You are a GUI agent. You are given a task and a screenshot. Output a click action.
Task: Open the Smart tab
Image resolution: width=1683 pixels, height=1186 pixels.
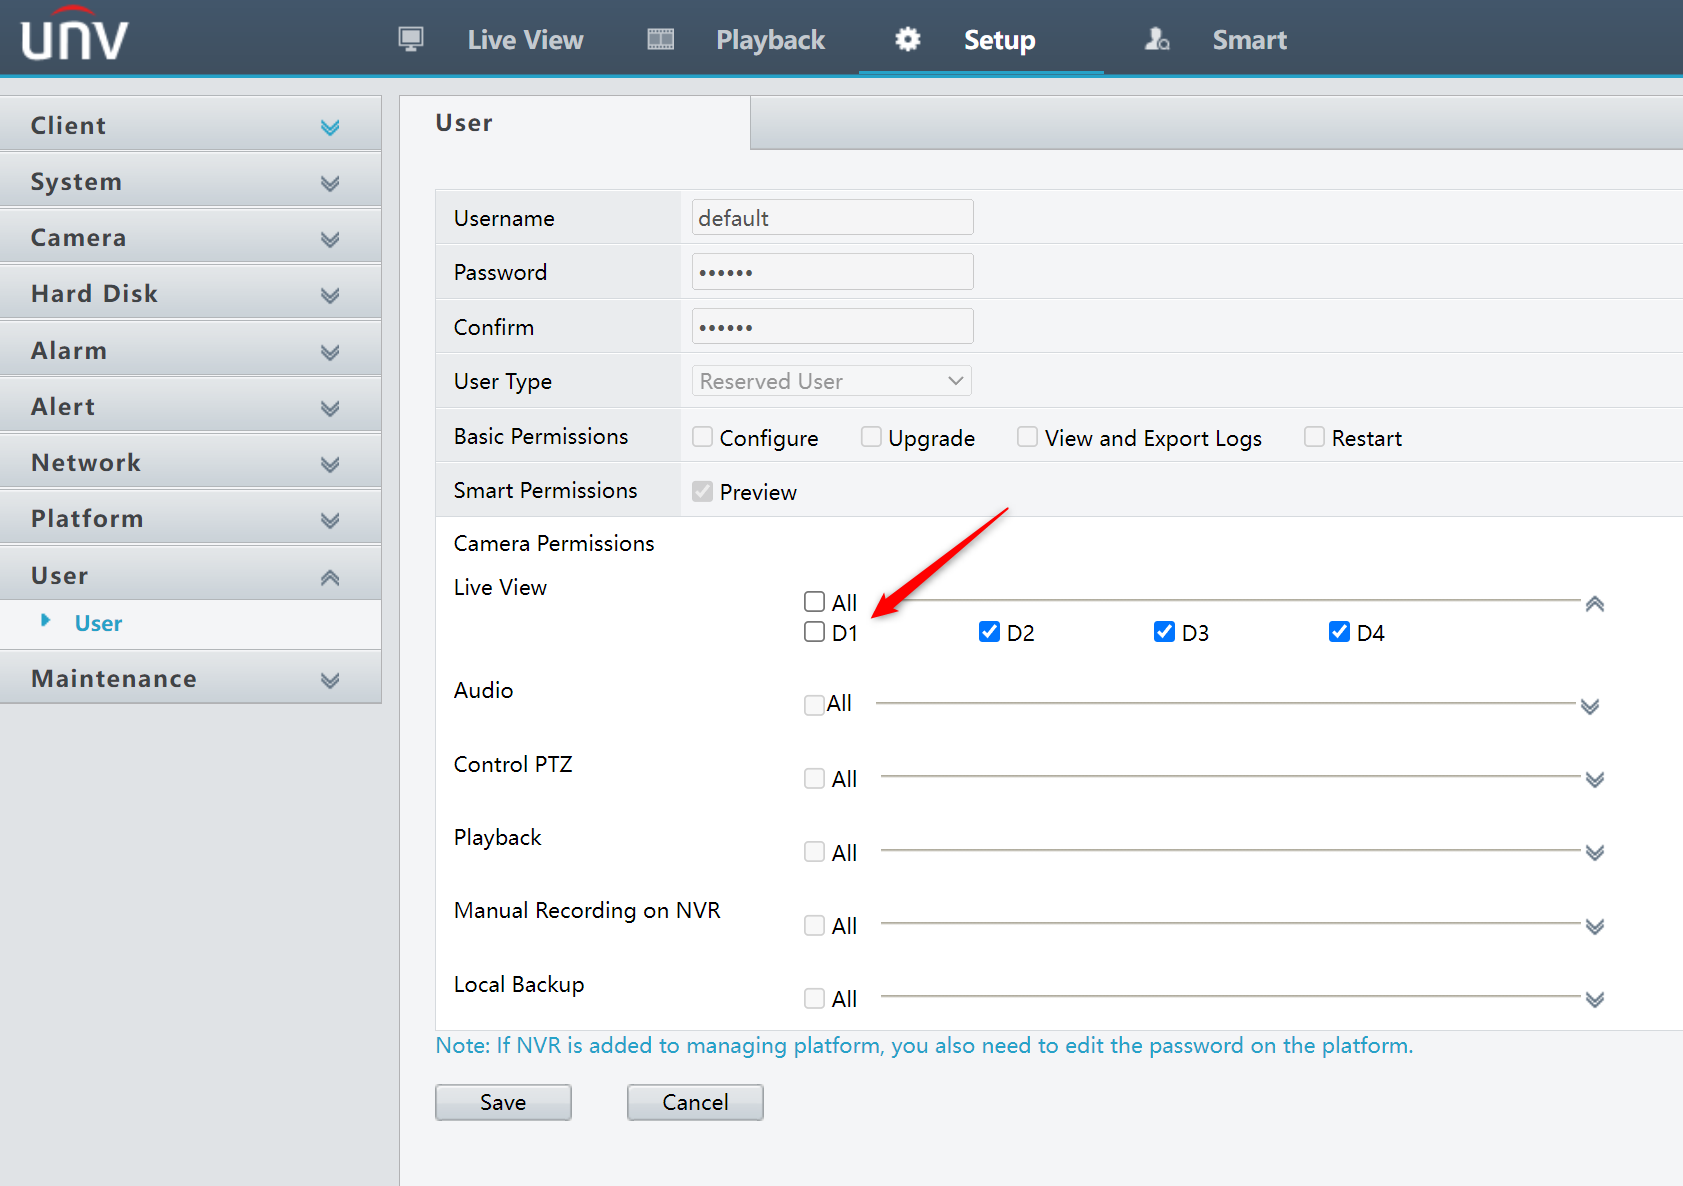coord(1248,40)
